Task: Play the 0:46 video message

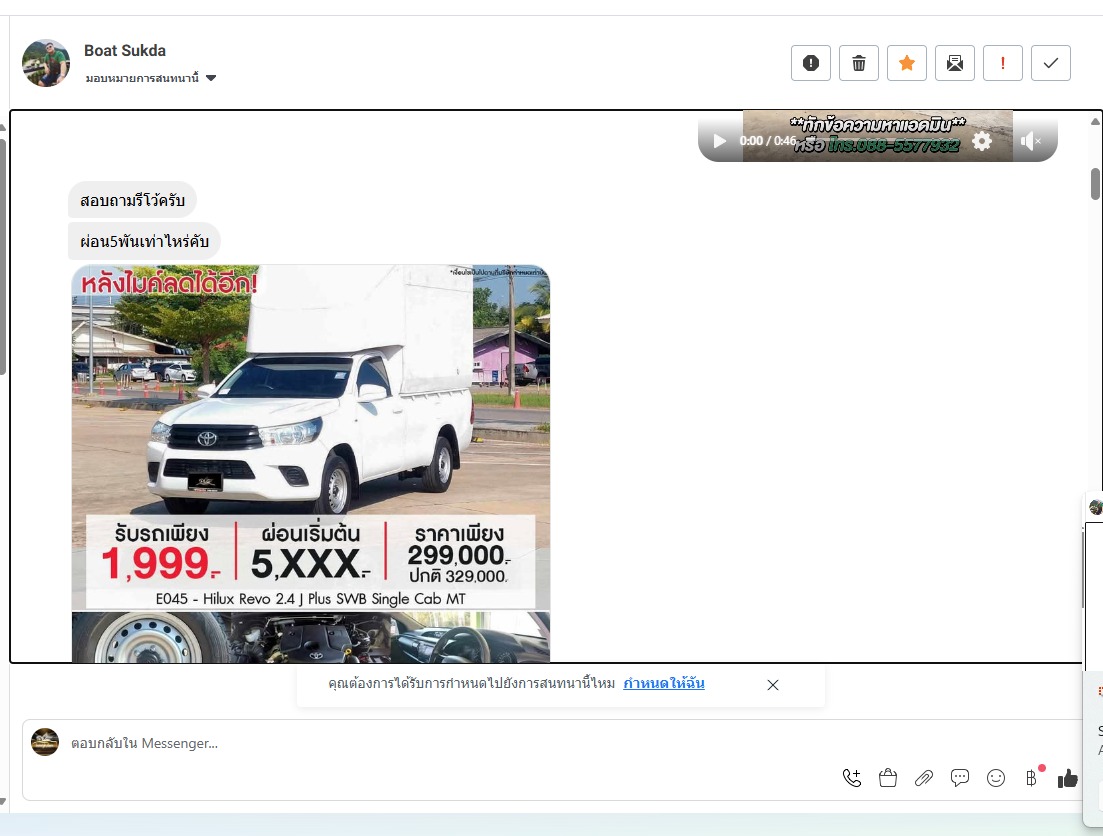Action: tap(720, 142)
